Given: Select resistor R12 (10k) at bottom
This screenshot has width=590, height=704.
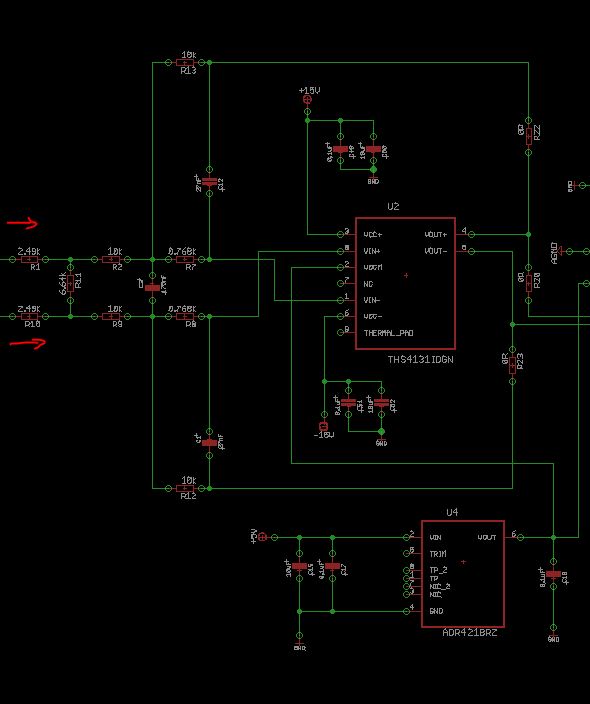Looking at the screenshot, I should point(185,488).
